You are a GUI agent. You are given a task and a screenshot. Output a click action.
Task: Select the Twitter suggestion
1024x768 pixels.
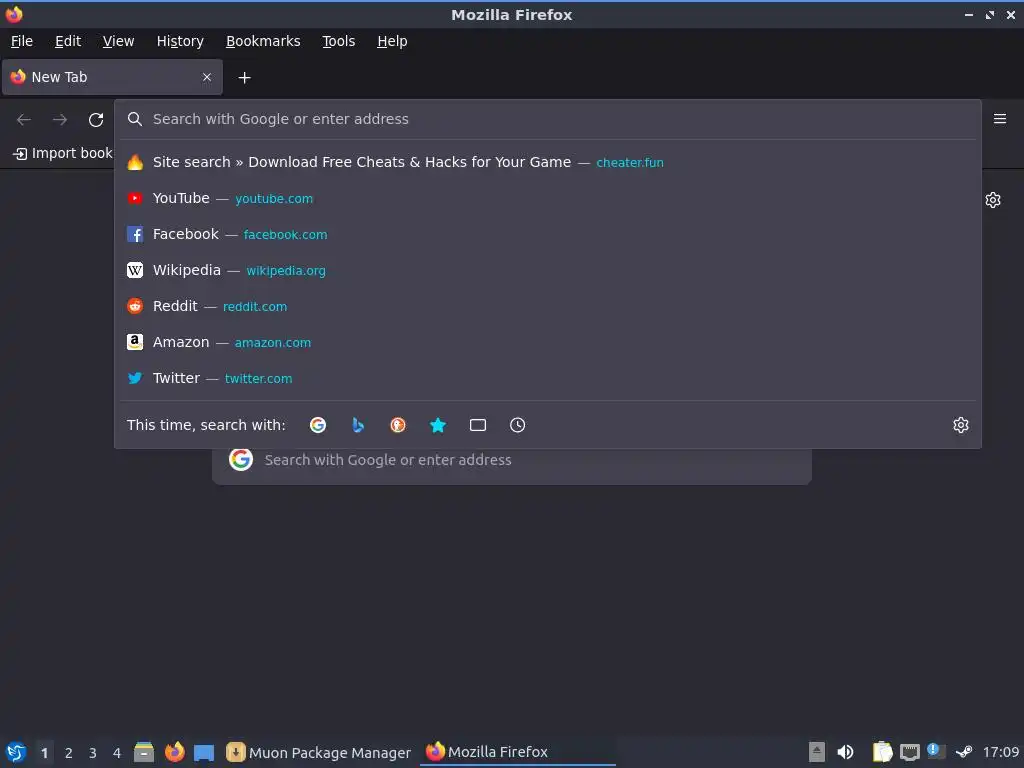(547, 377)
